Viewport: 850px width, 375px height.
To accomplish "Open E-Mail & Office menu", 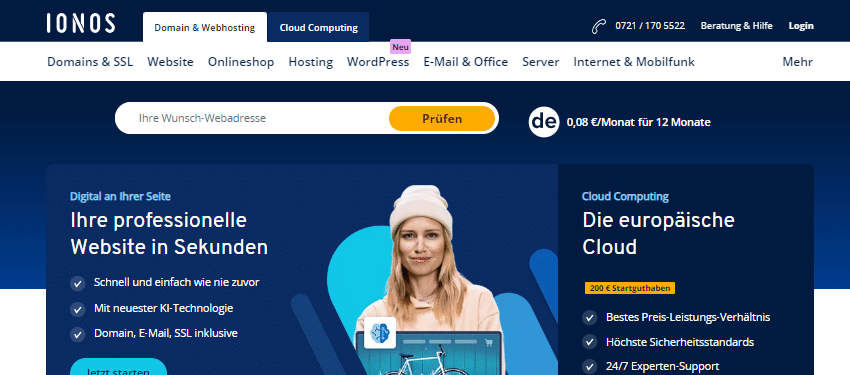I will [466, 62].
